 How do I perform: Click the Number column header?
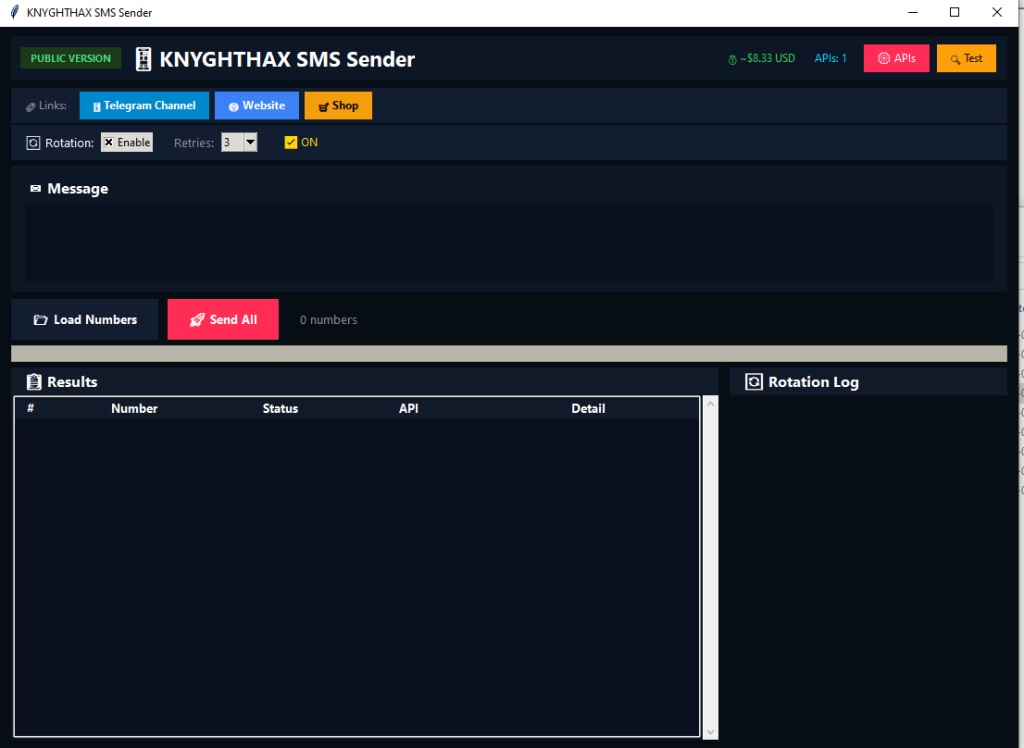point(134,408)
